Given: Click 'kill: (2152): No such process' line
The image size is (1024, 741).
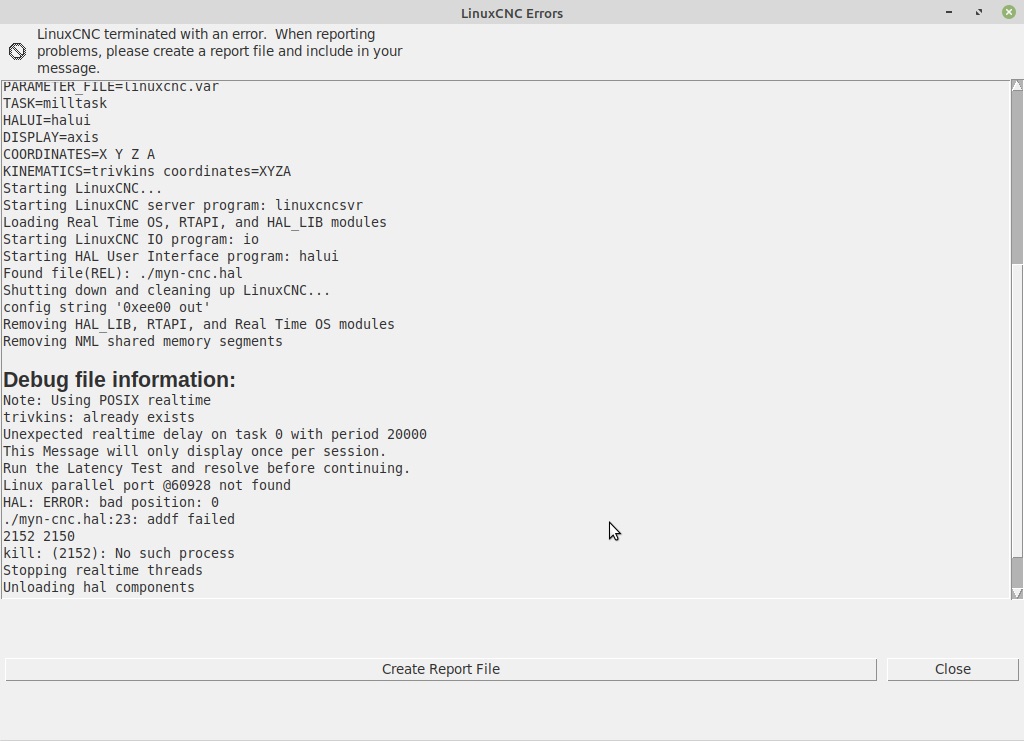Looking at the screenshot, I should pos(119,553).
